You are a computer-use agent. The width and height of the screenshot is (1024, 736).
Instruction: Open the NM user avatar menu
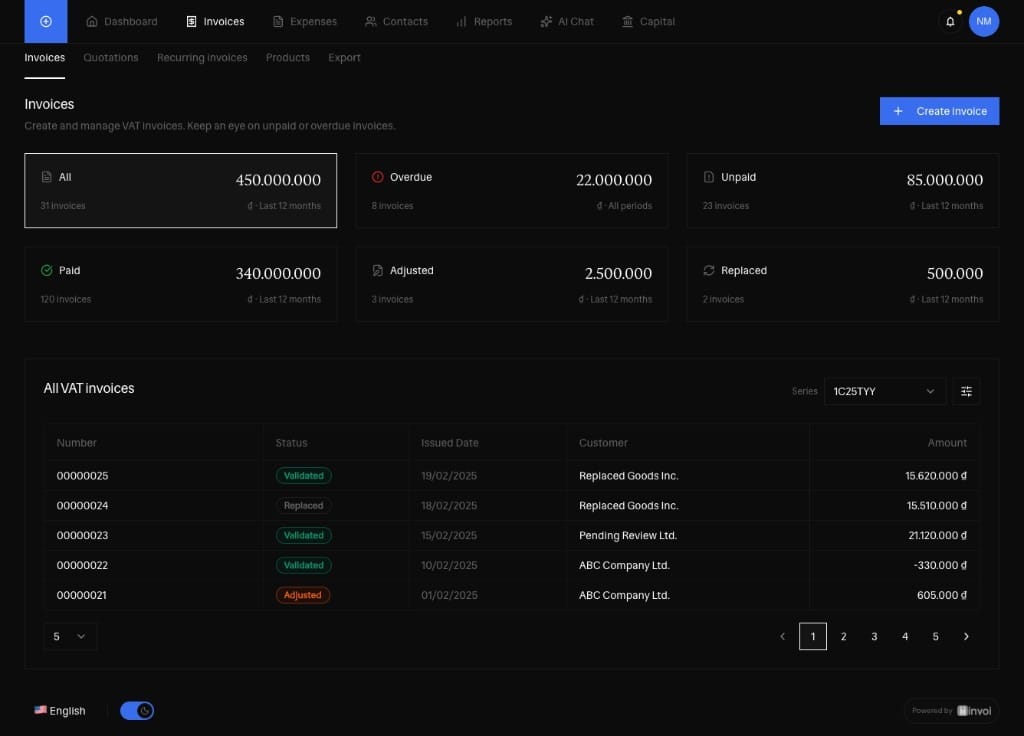click(984, 22)
